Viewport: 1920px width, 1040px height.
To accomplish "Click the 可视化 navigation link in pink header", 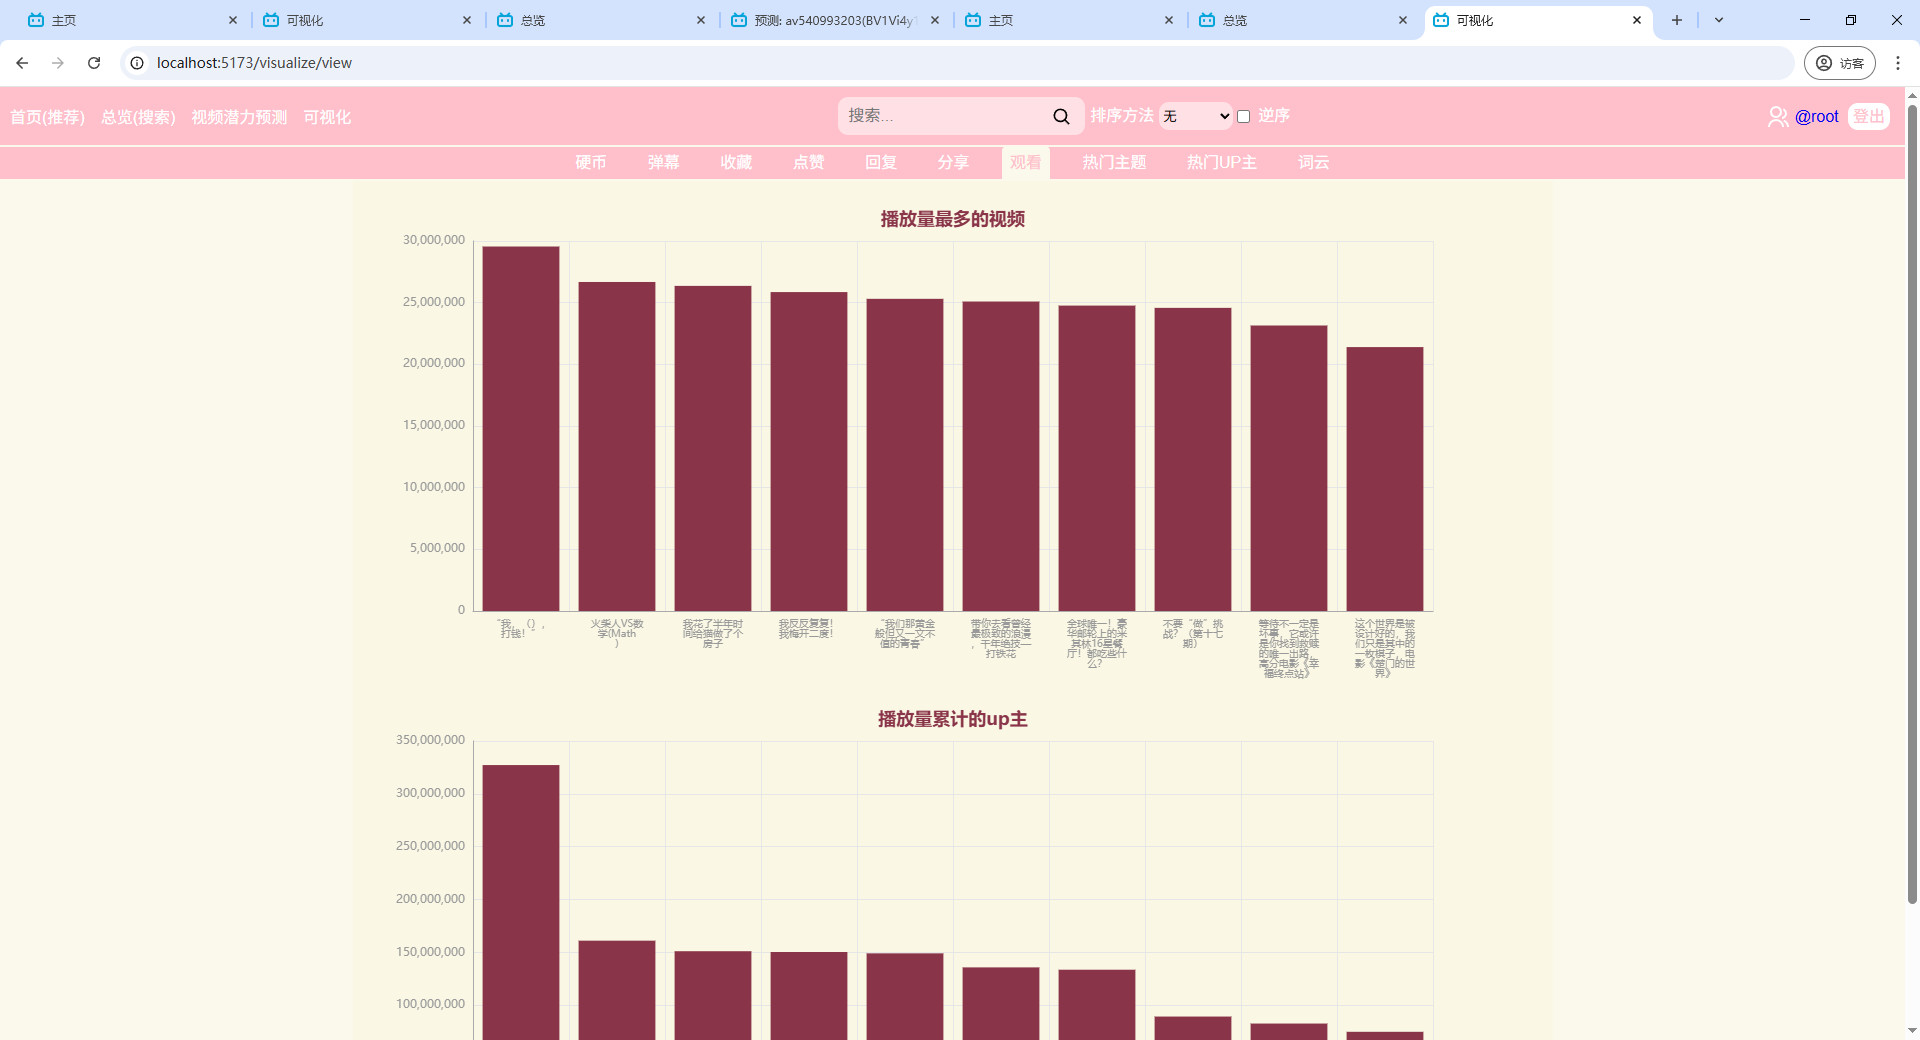I will [327, 117].
